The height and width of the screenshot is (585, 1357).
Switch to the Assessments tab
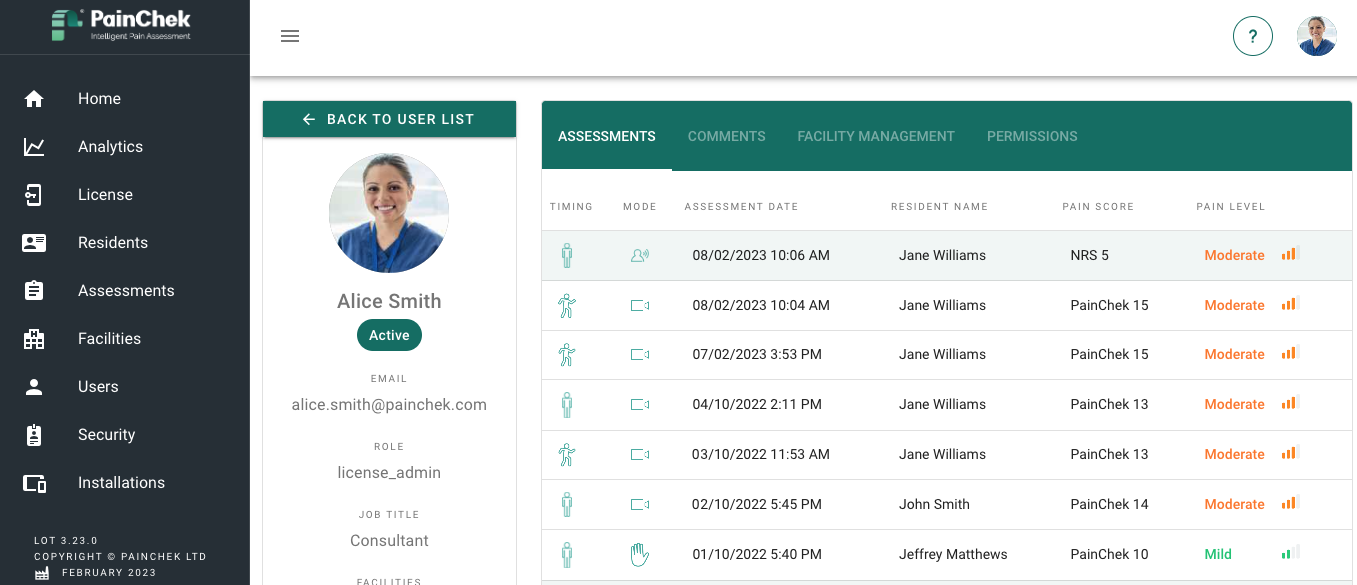(607, 136)
